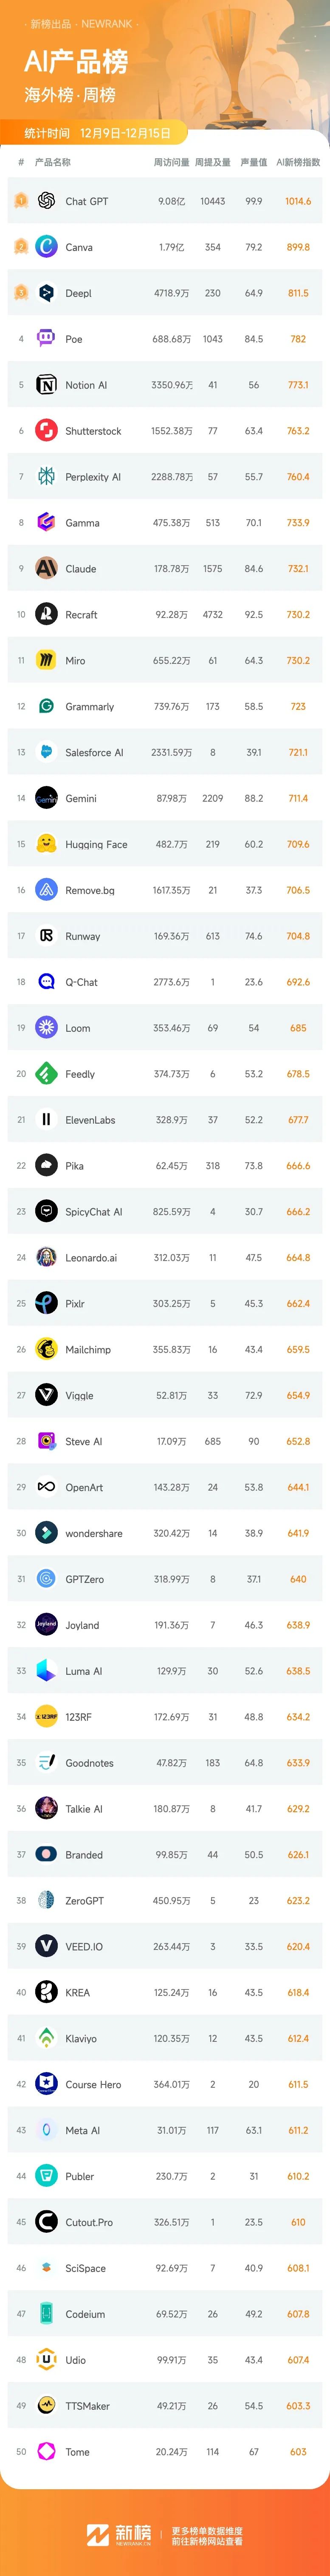
Task: Open the Perplexity AI row name
Action: point(93,477)
